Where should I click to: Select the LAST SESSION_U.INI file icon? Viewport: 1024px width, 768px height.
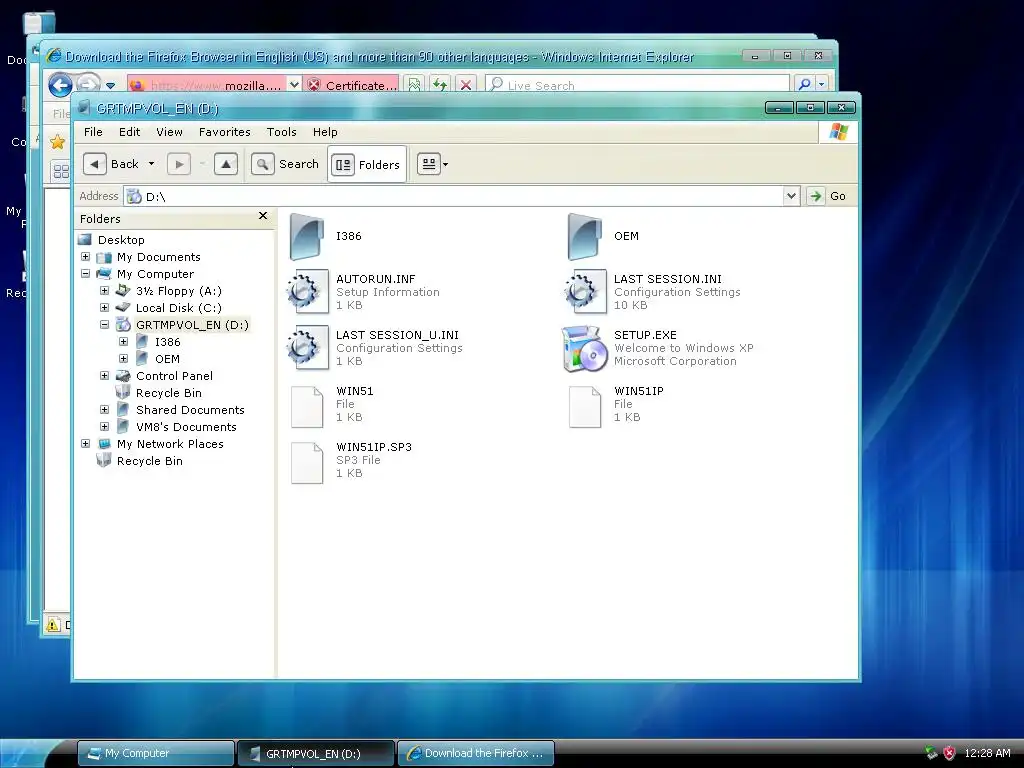pos(307,348)
